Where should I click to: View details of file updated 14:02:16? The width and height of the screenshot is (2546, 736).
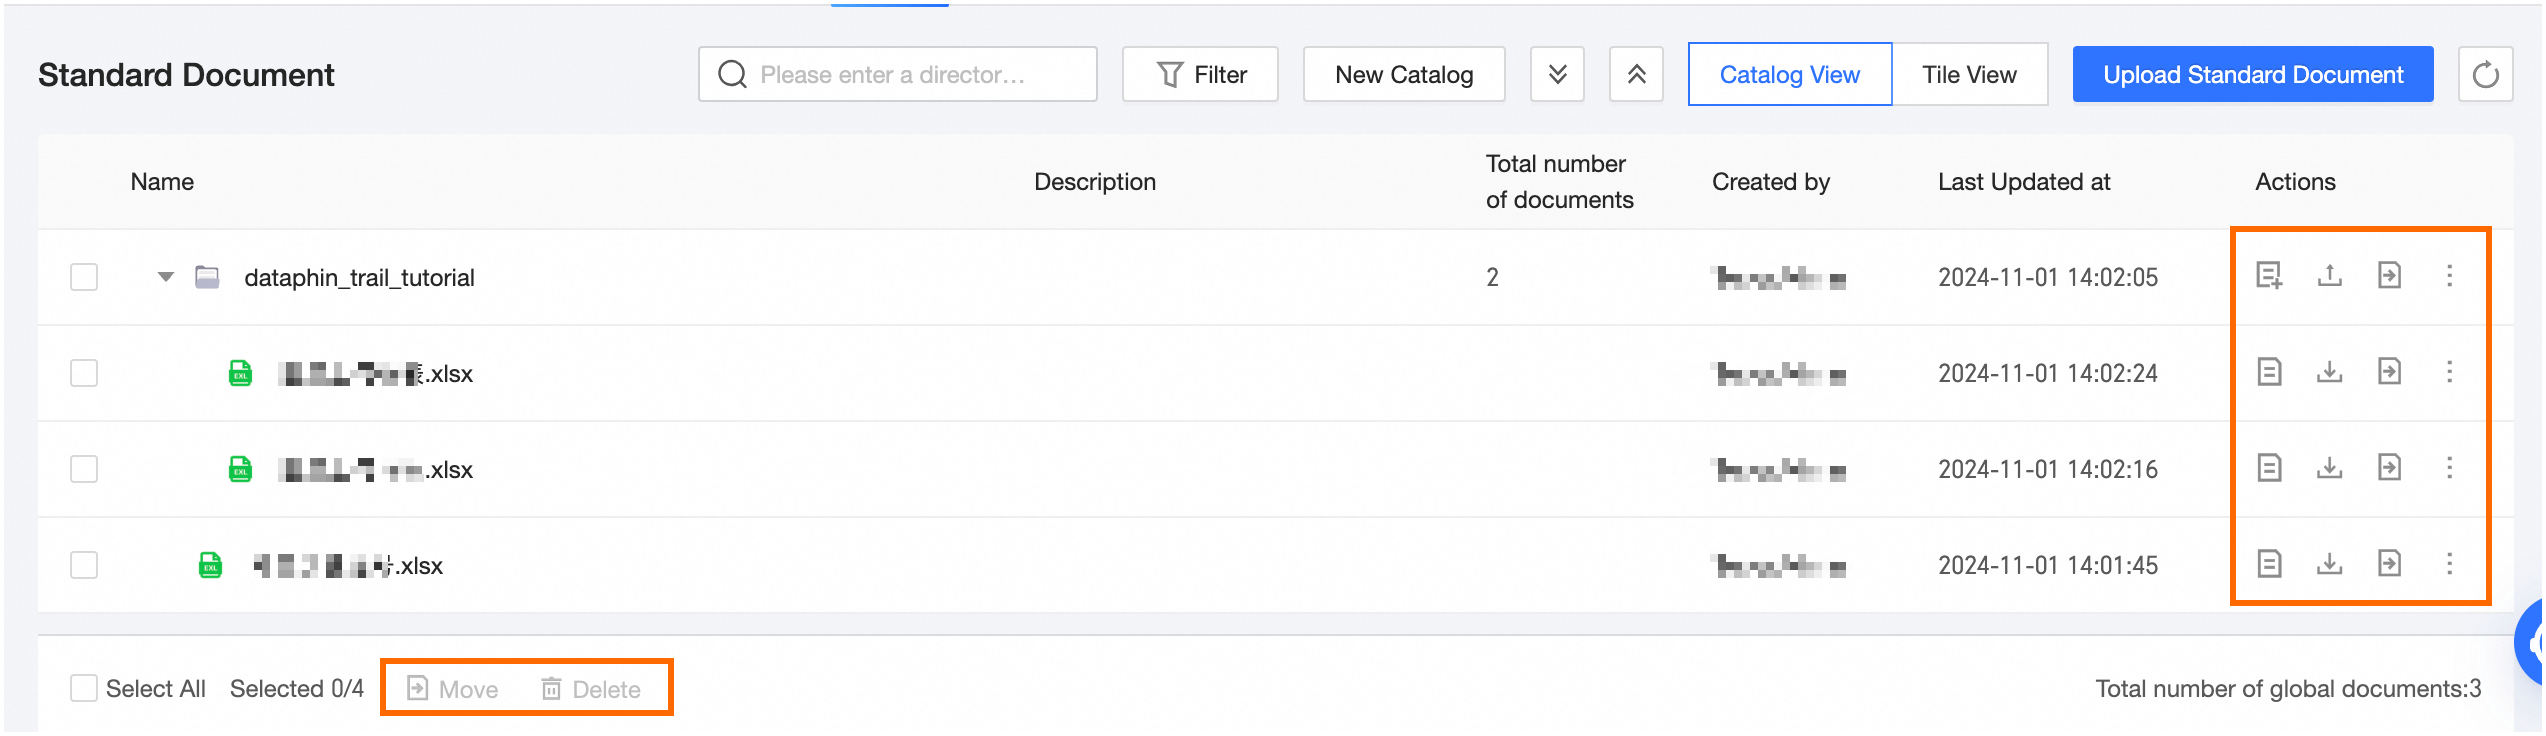click(2269, 468)
